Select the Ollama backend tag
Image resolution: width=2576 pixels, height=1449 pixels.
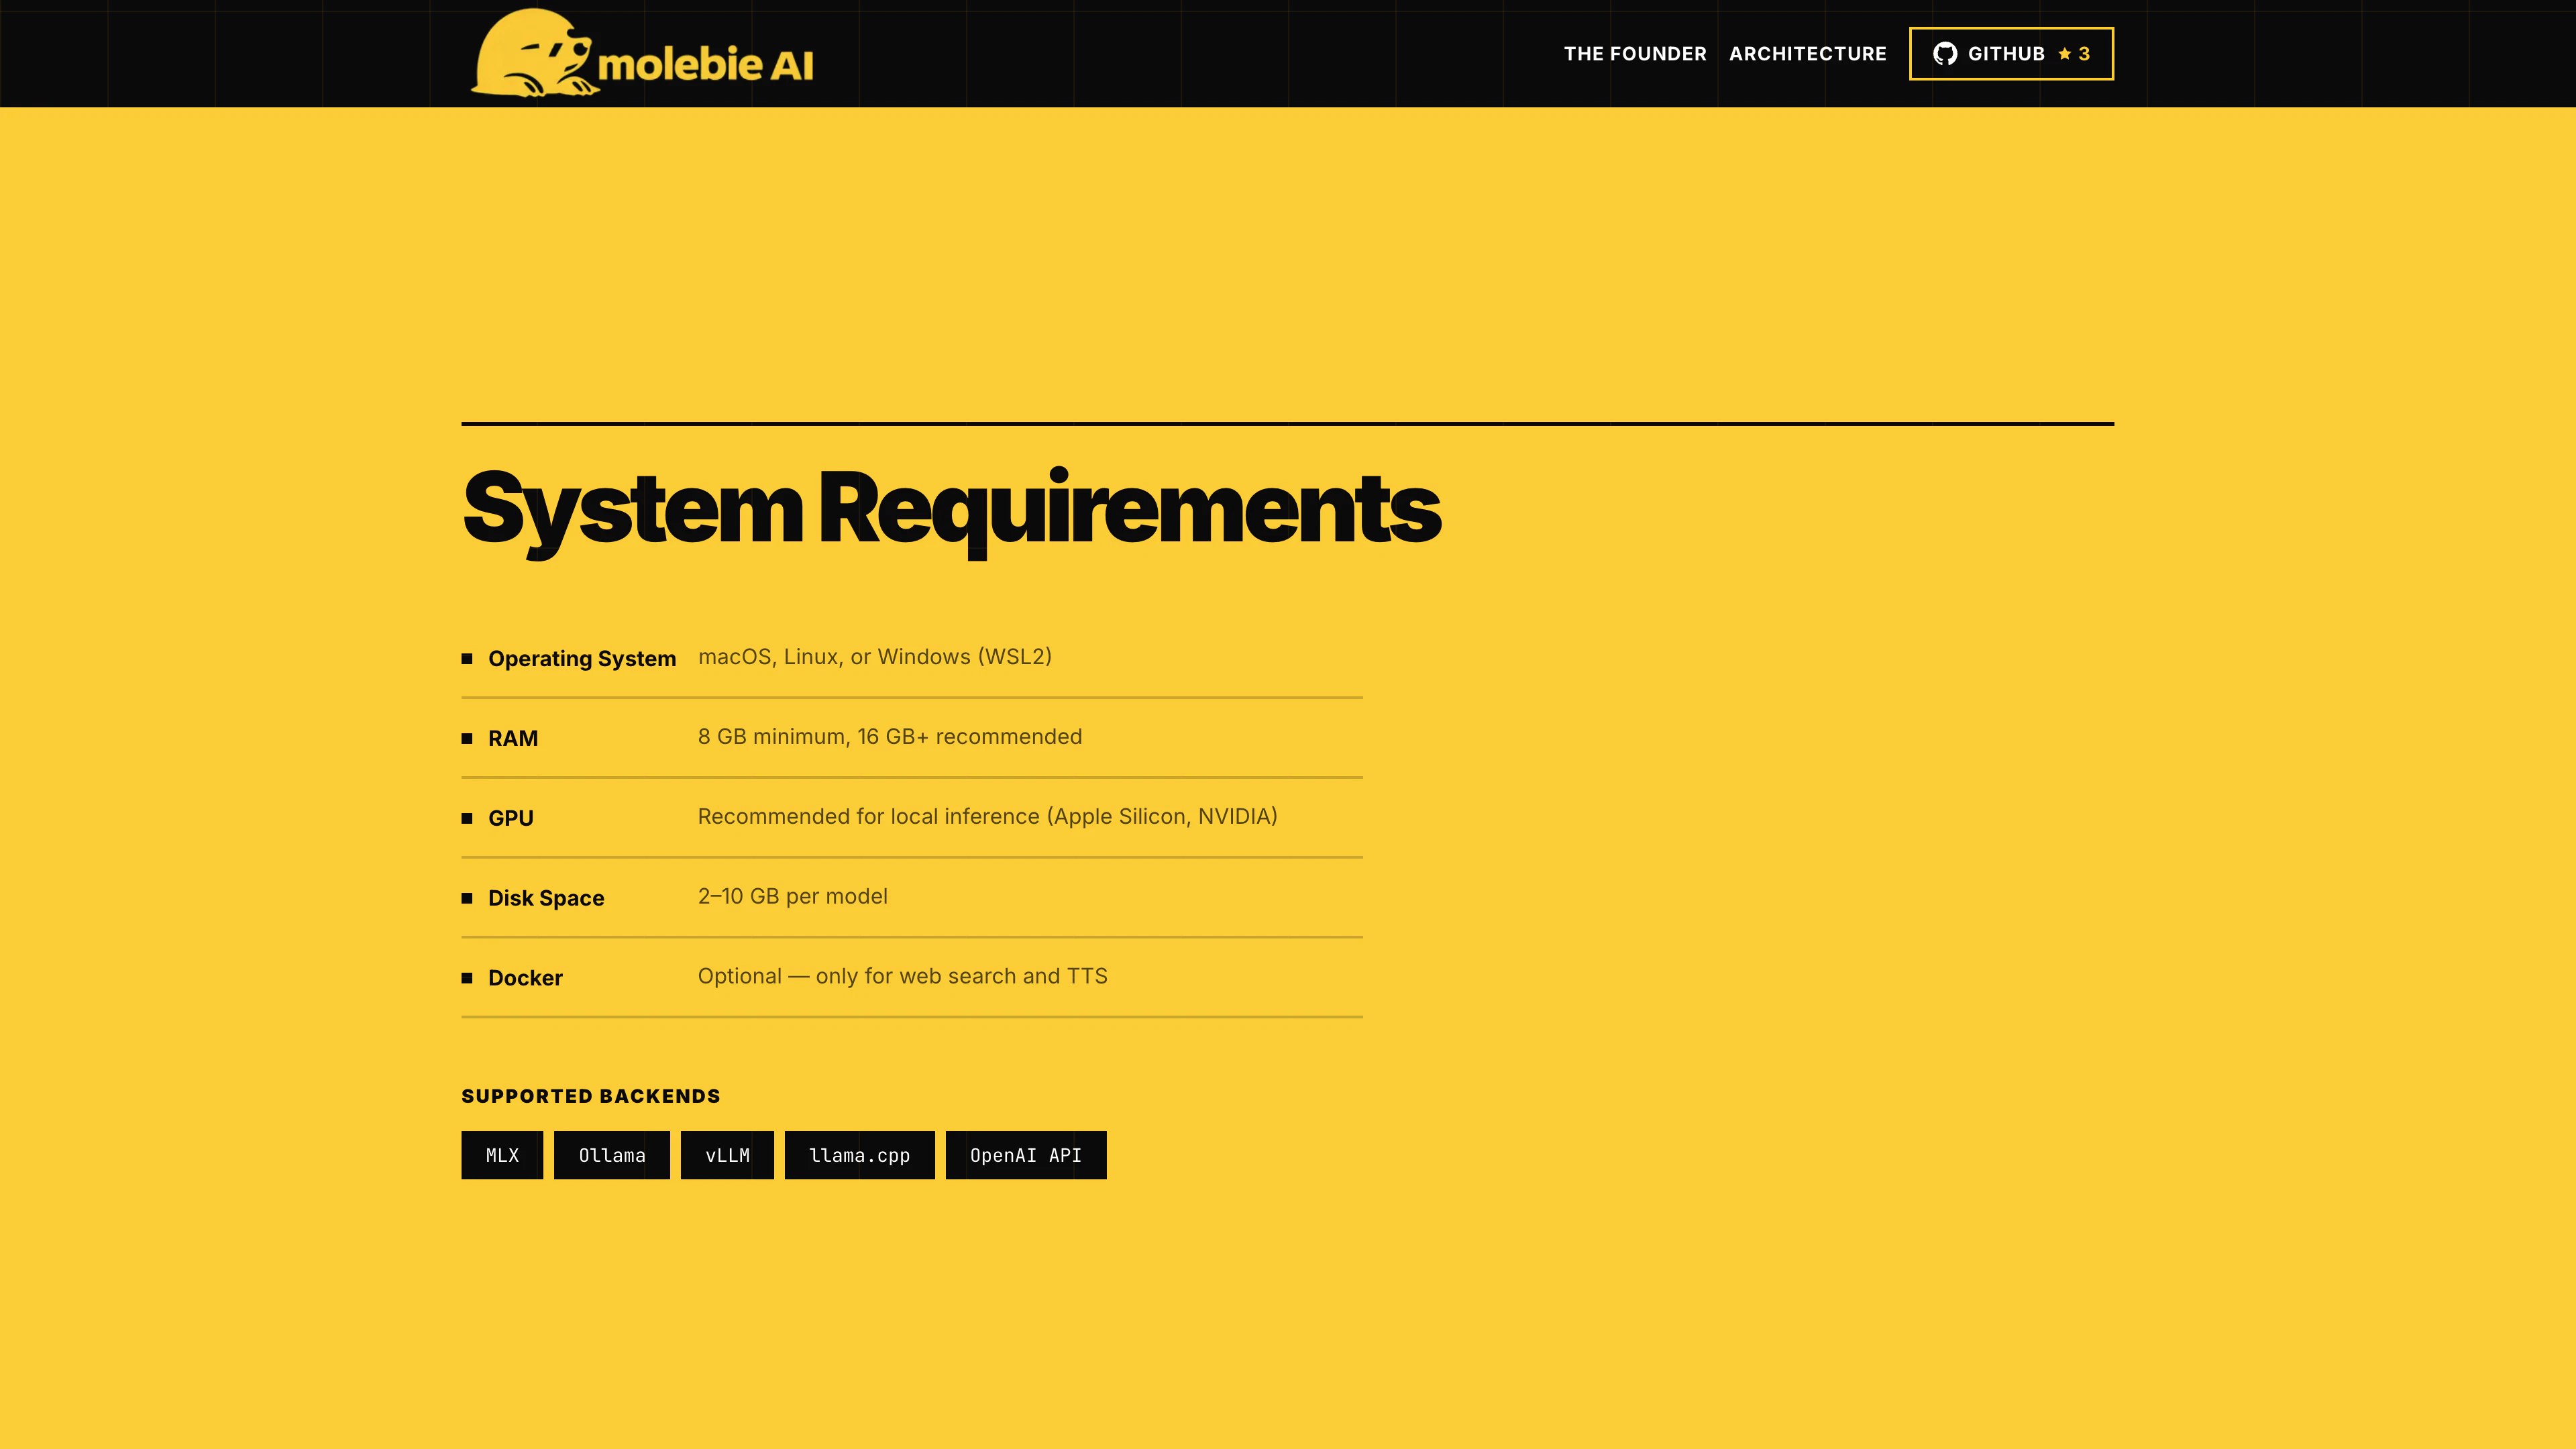point(611,1155)
